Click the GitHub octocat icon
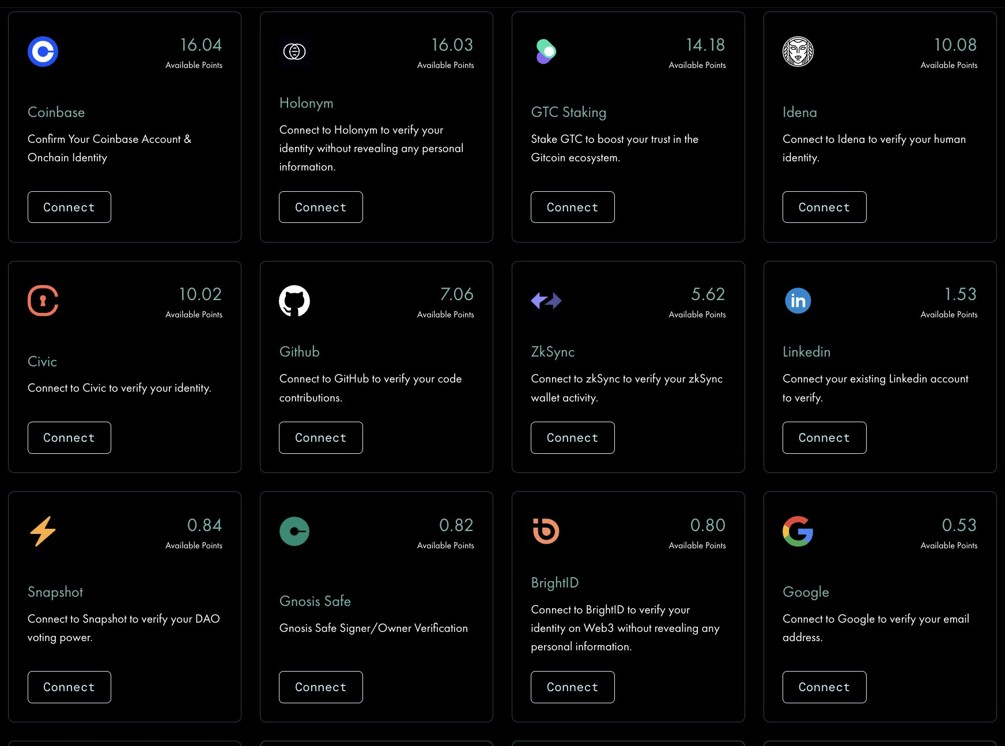The width and height of the screenshot is (1005, 746). pos(294,301)
